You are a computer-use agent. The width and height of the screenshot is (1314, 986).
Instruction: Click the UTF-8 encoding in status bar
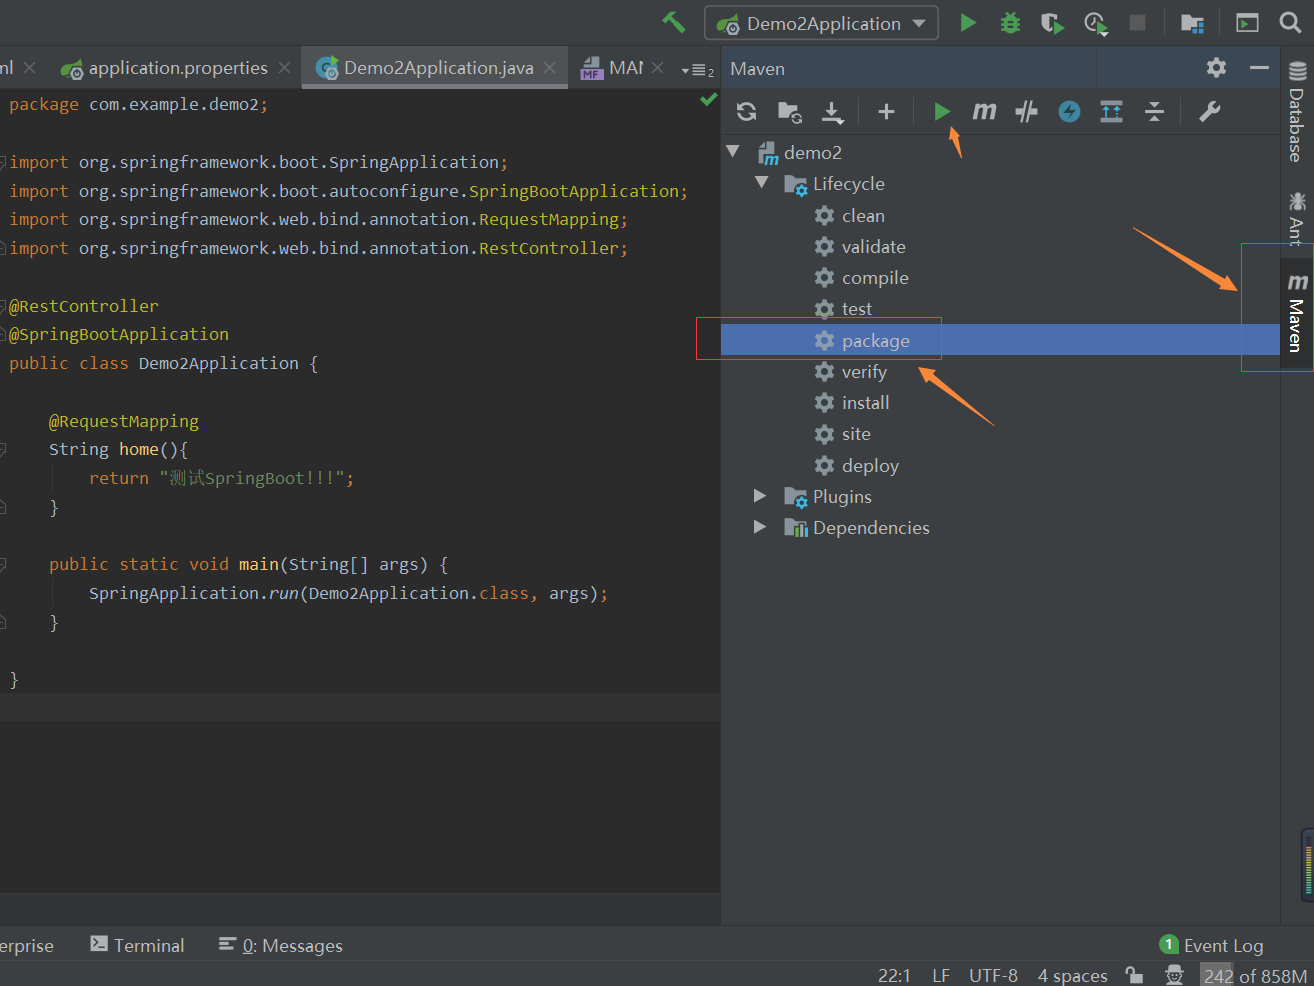(992, 975)
